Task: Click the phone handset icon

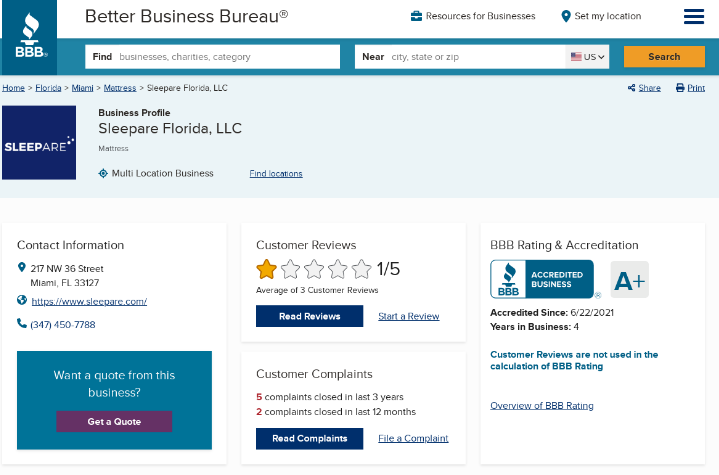Action: pos(22,324)
